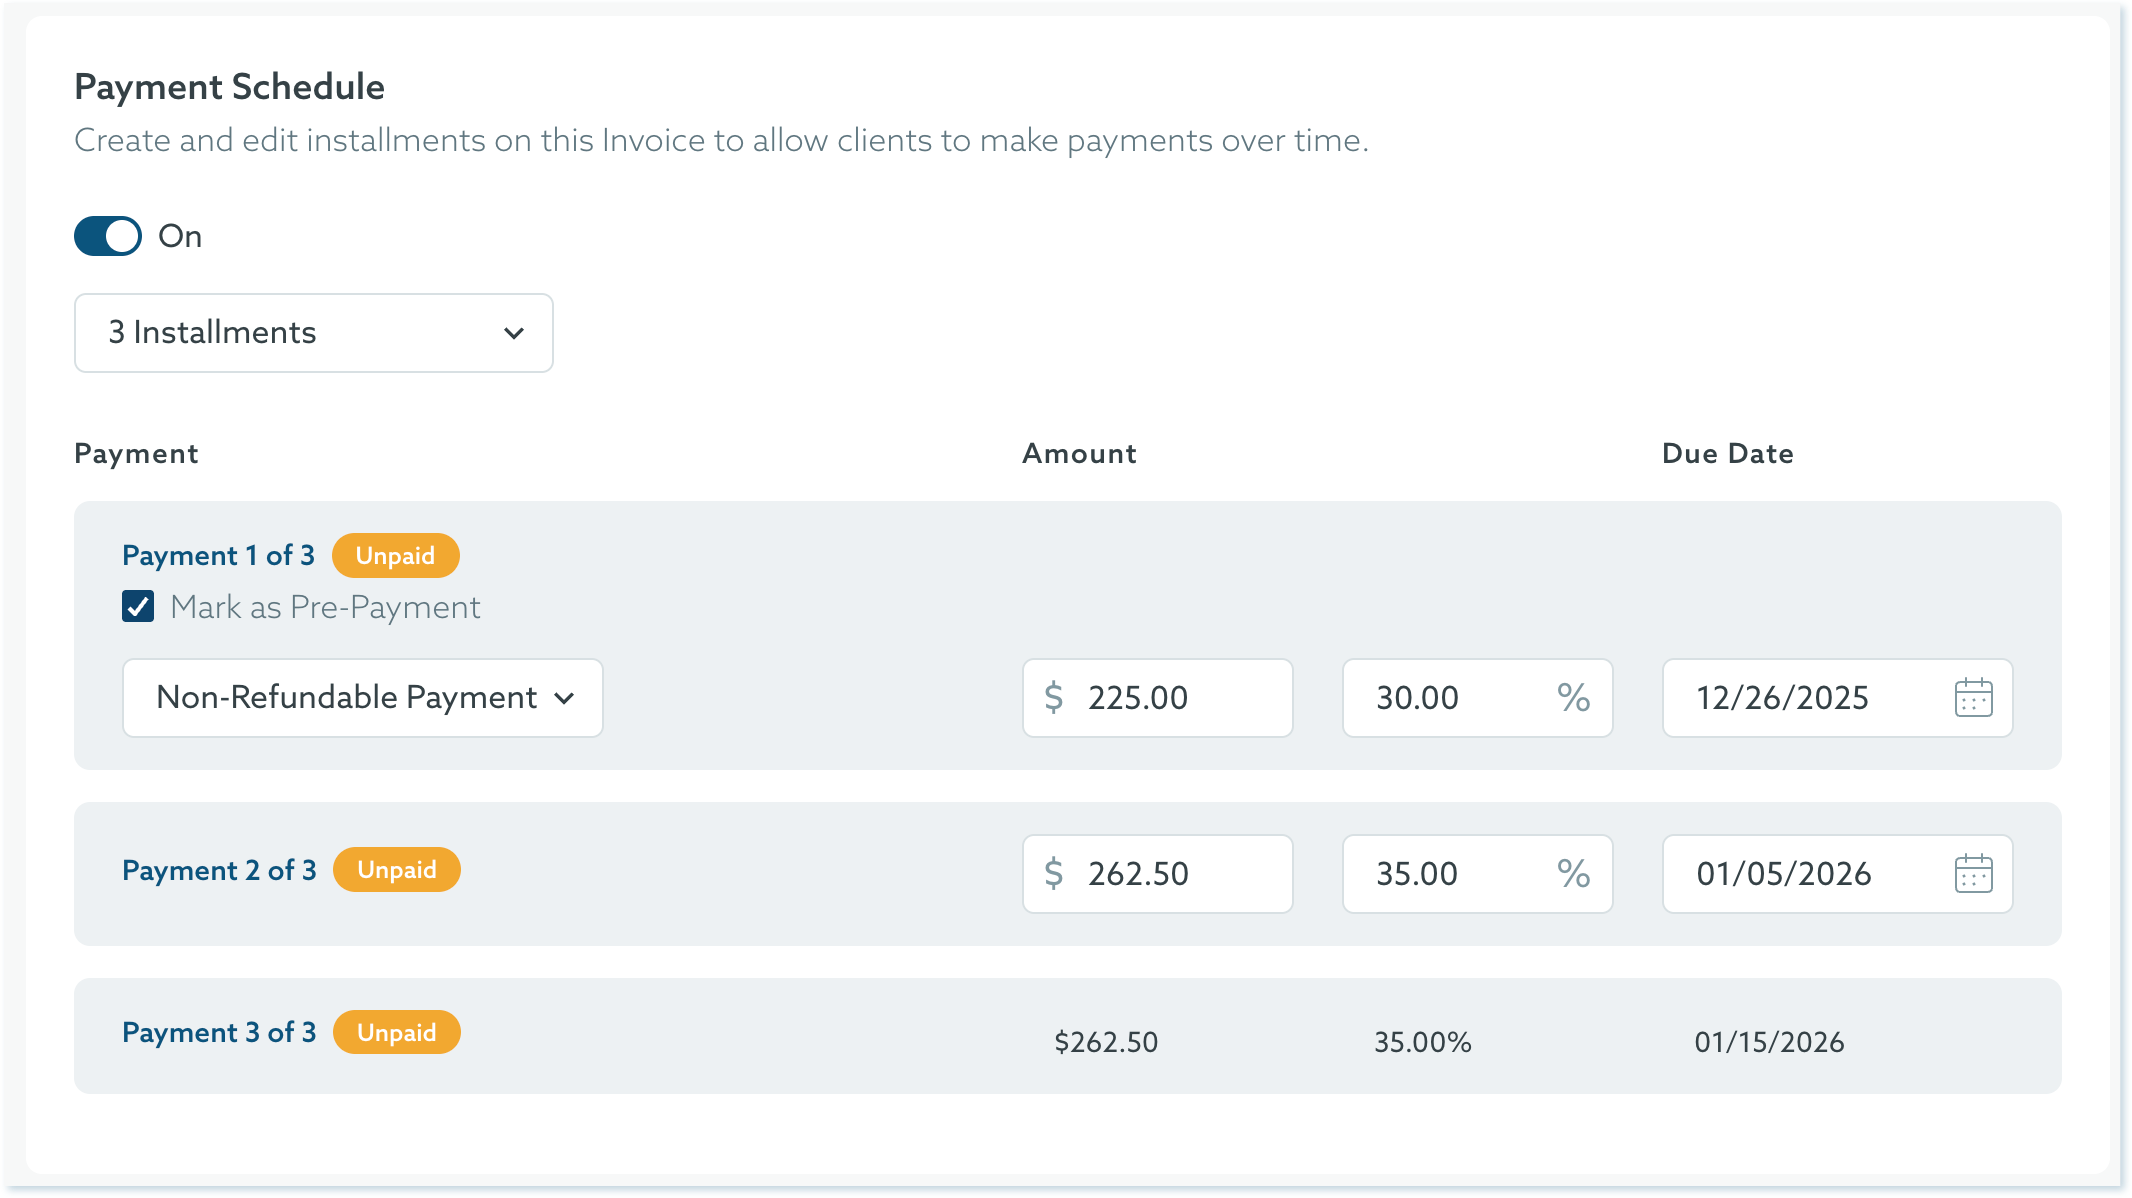Viewport: 2132px width, 1198px height.
Task: Expand Non-Refundable Payment dropdown
Action: pyautogui.click(x=362, y=698)
